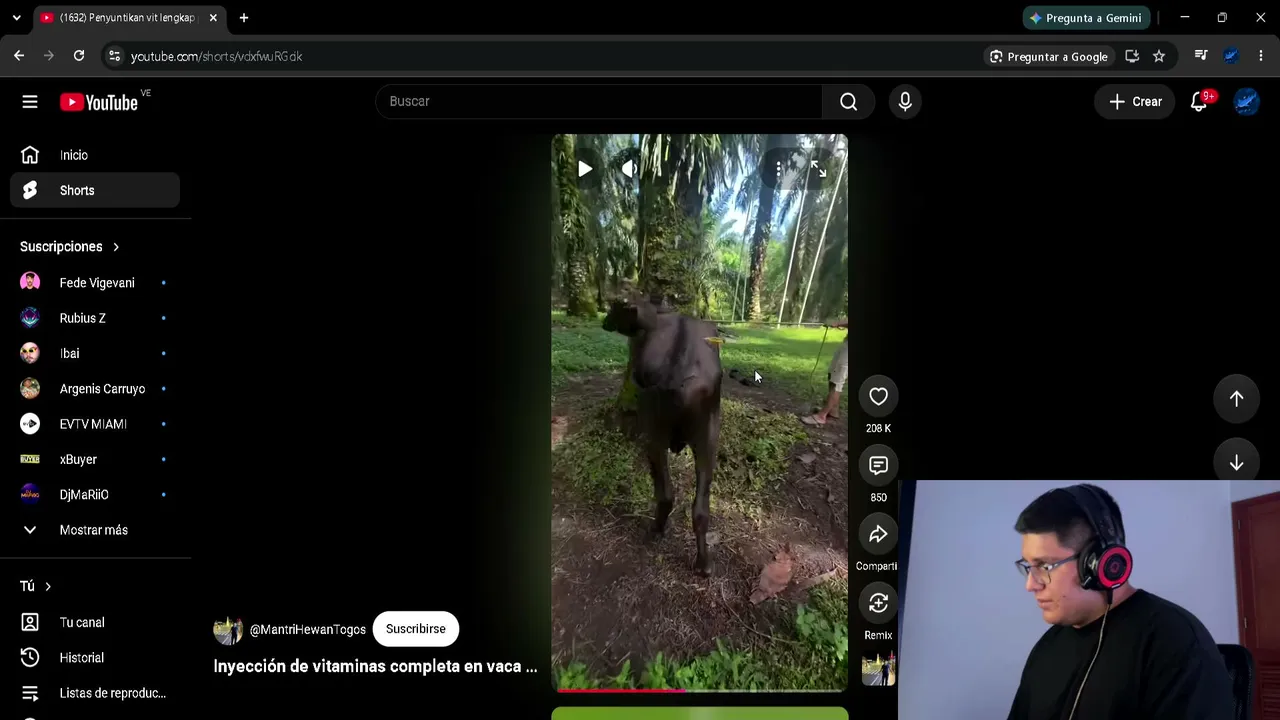This screenshot has height=720, width=1280.
Task: Subscribe with the Suscribirse button
Action: click(x=415, y=629)
